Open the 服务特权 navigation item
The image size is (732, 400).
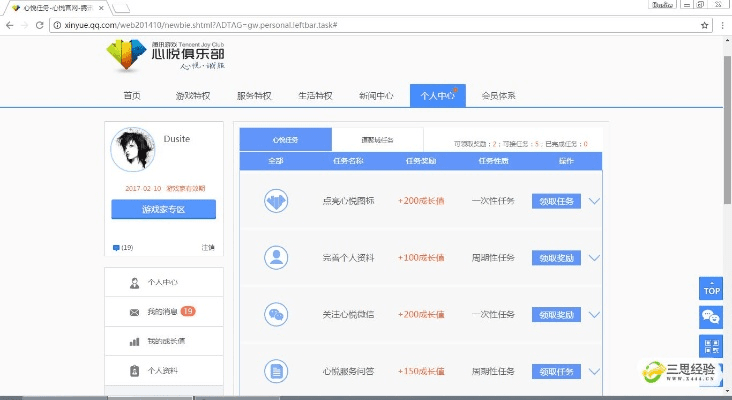click(254, 96)
